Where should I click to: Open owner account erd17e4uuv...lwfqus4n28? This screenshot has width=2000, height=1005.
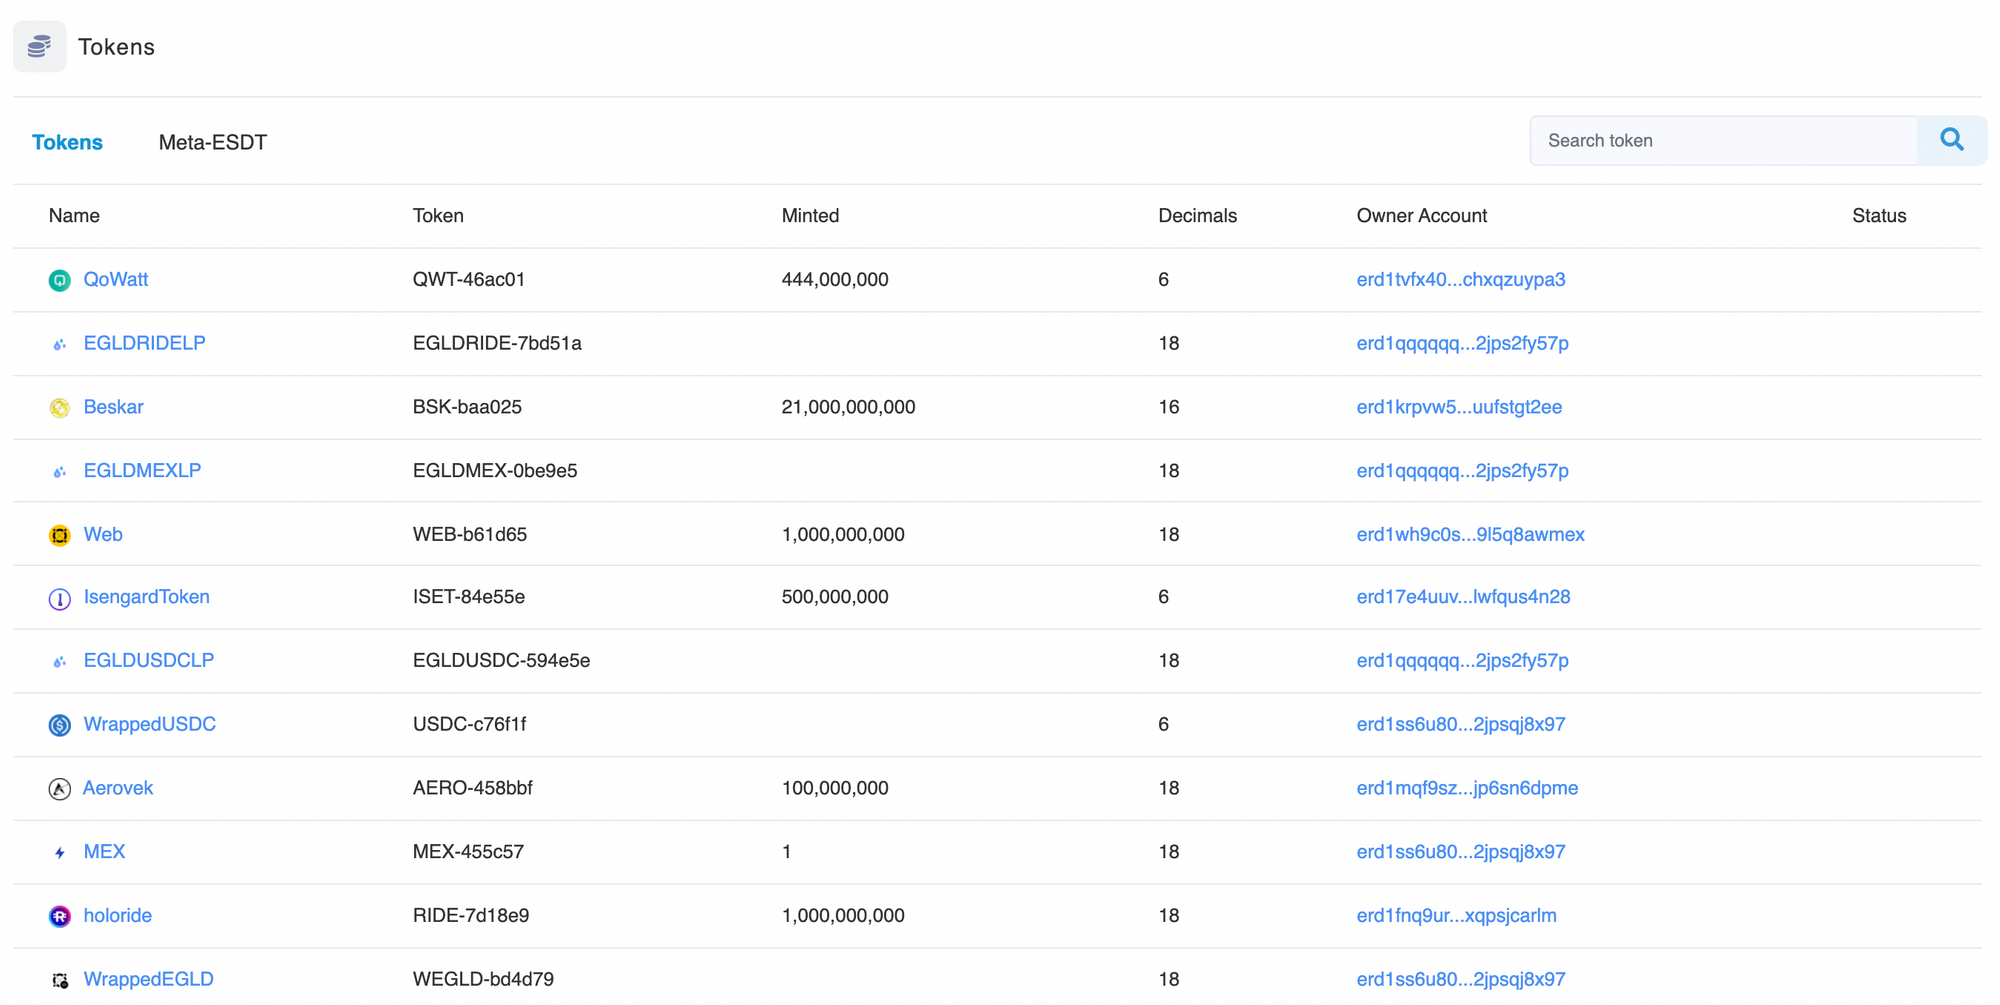[1464, 597]
